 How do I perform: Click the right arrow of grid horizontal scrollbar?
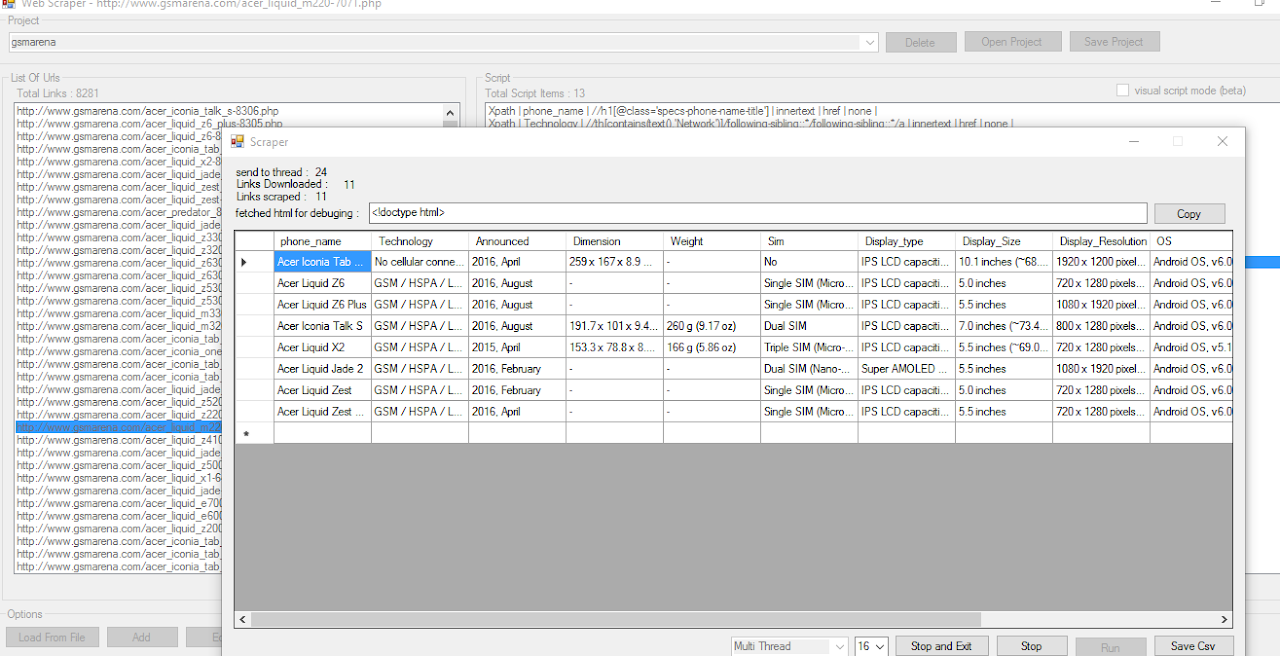click(x=1224, y=619)
